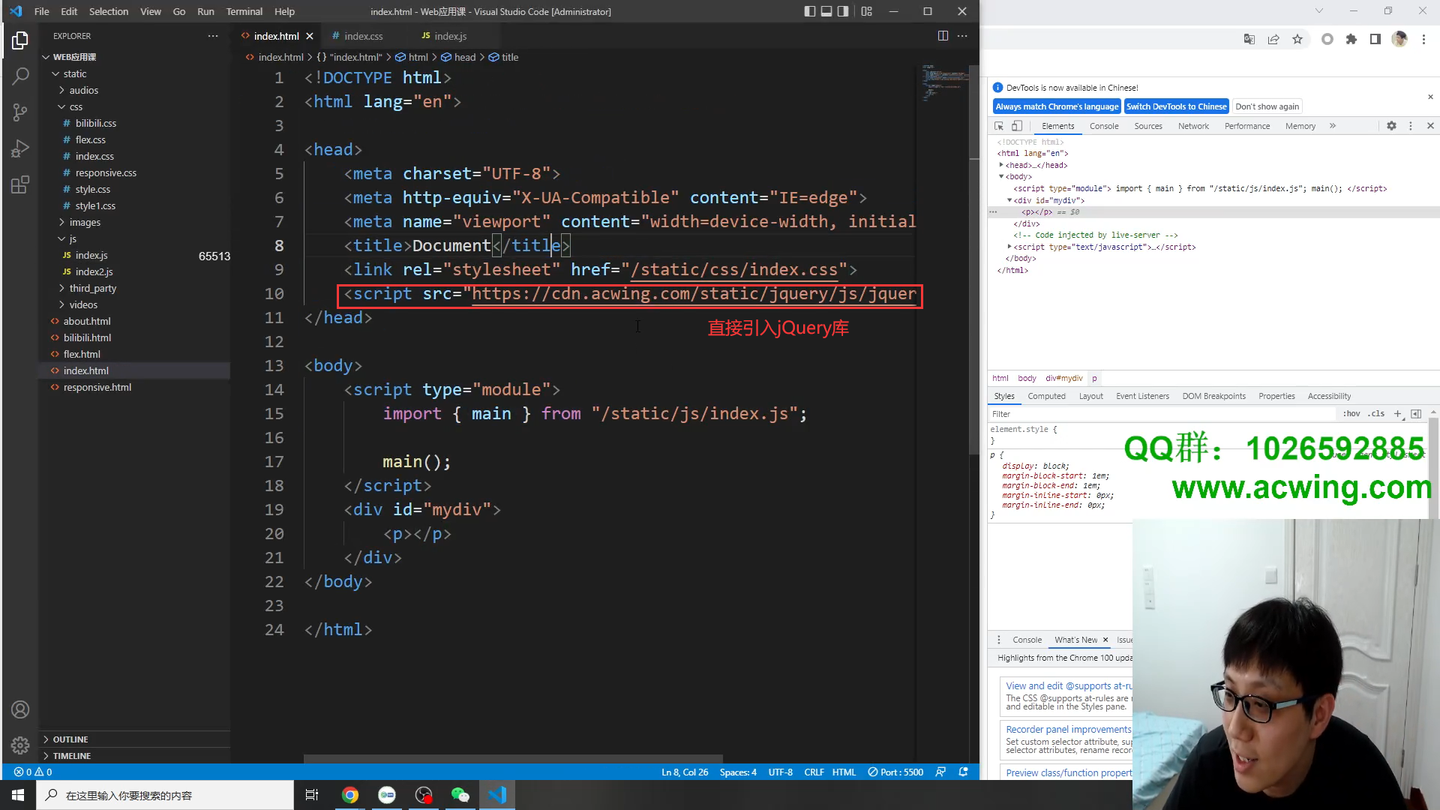This screenshot has width=1440, height=810.
Task: Click Chrome share page icon
Action: coord(1273,39)
